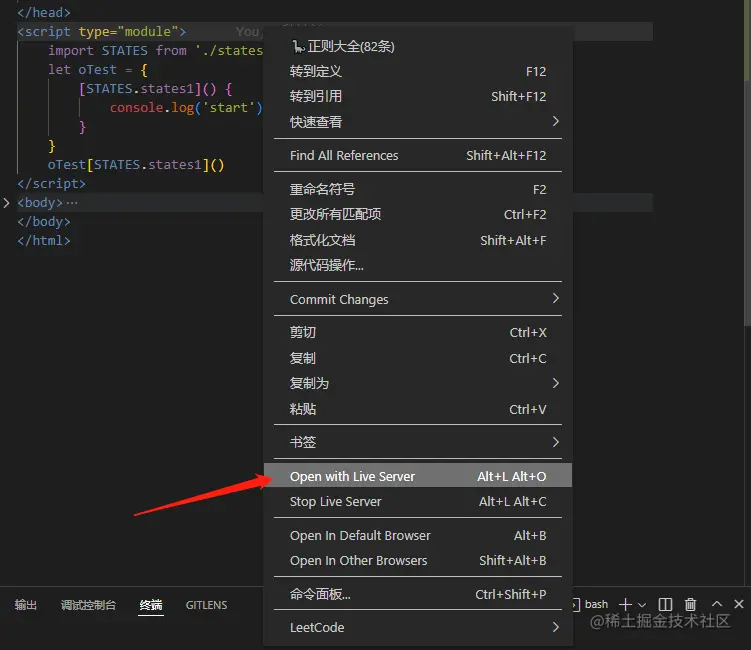
Task: Expand the folded body tag
Action: [6, 203]
